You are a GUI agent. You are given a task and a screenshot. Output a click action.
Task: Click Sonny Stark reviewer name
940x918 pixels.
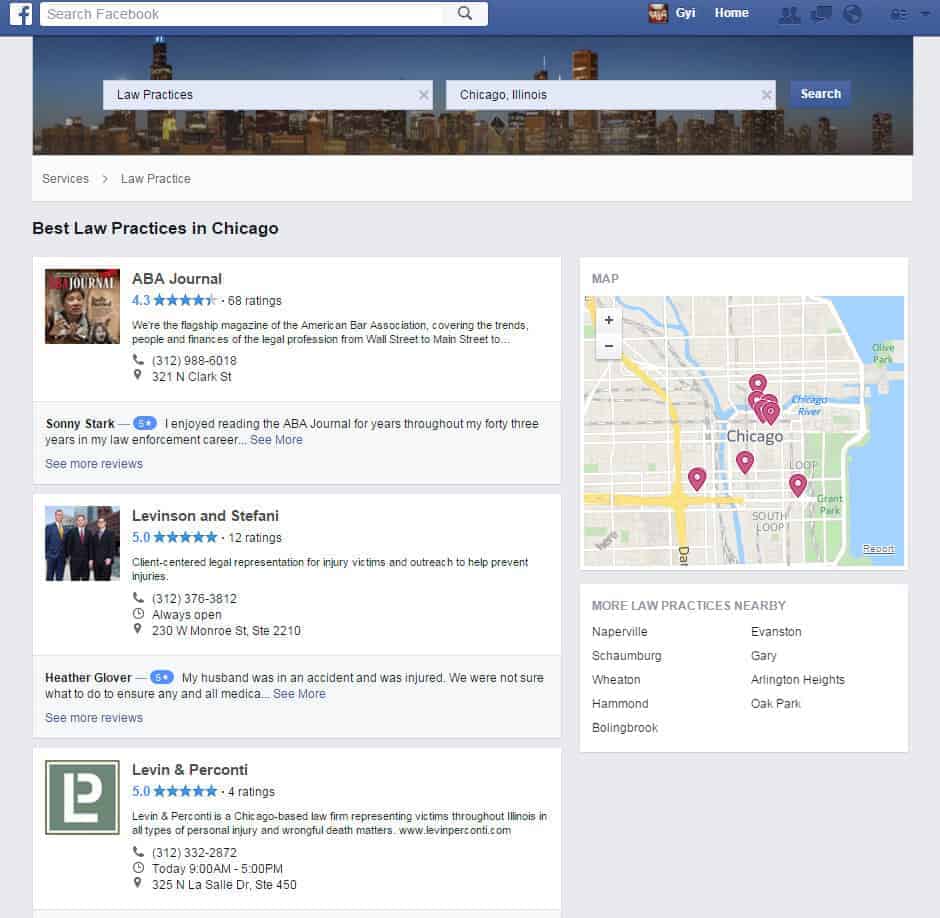80,423
